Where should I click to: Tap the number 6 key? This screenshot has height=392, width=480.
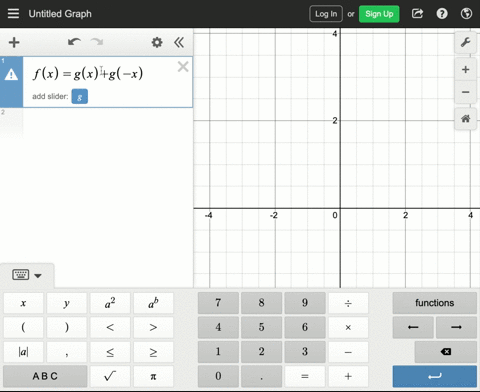[305, 327]
